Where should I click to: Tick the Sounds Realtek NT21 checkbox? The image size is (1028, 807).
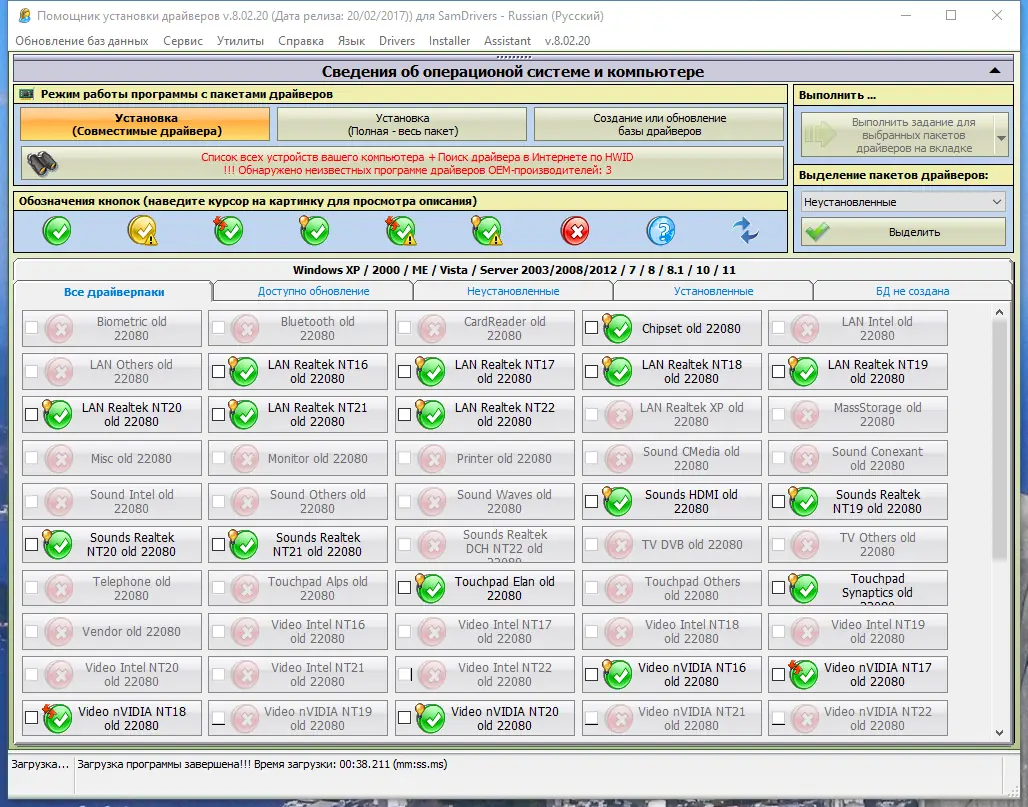tap(218, 544)
